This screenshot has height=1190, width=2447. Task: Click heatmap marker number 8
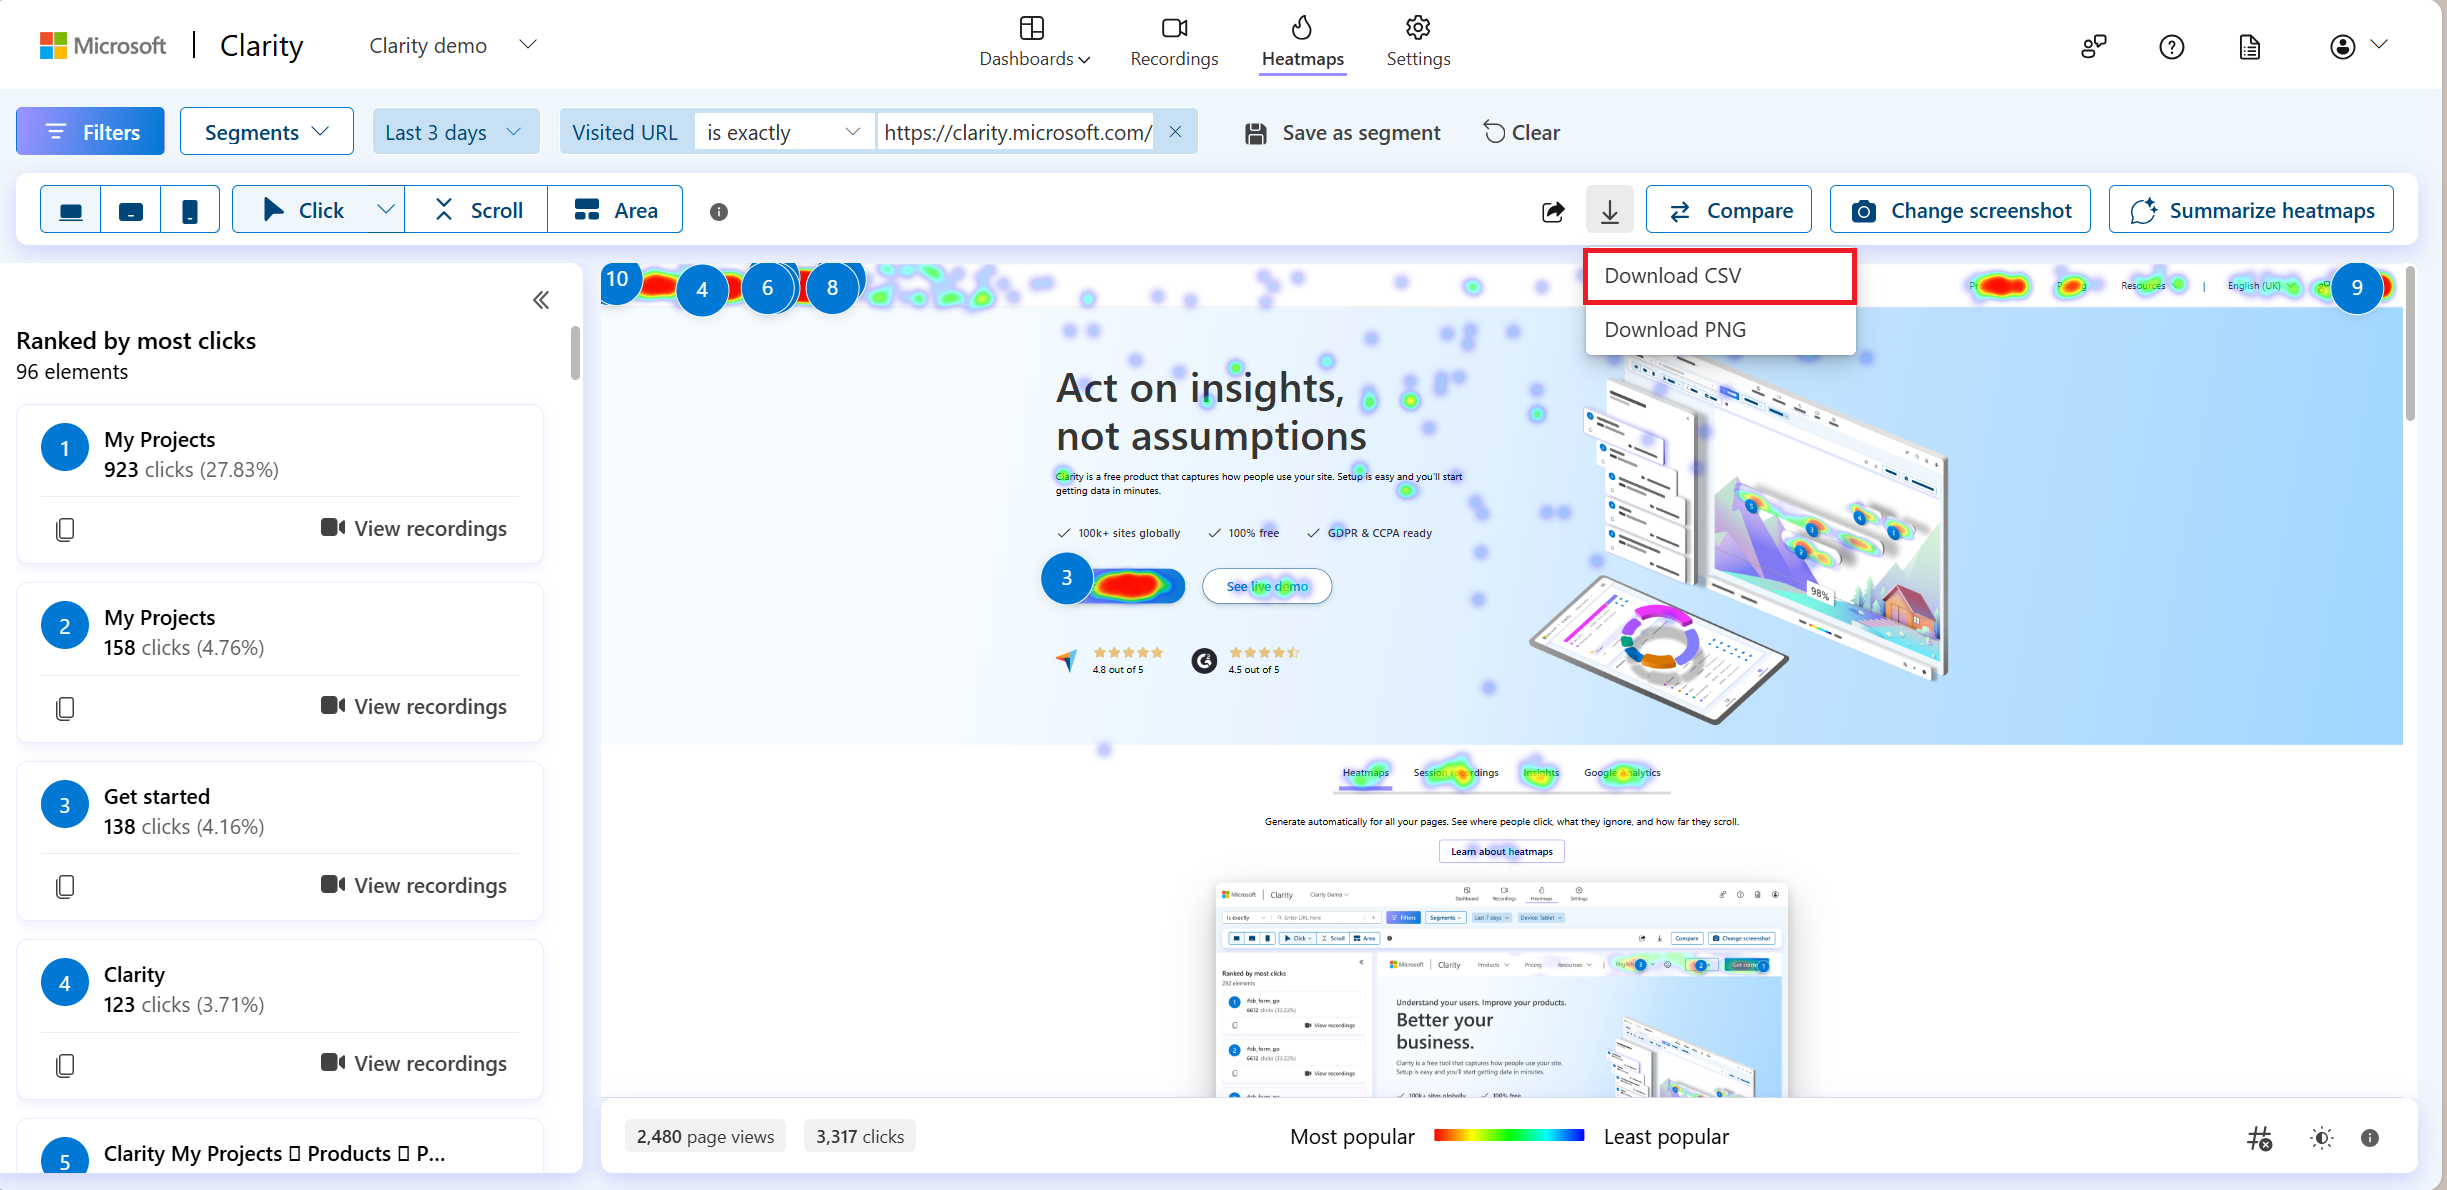[833, 288]
